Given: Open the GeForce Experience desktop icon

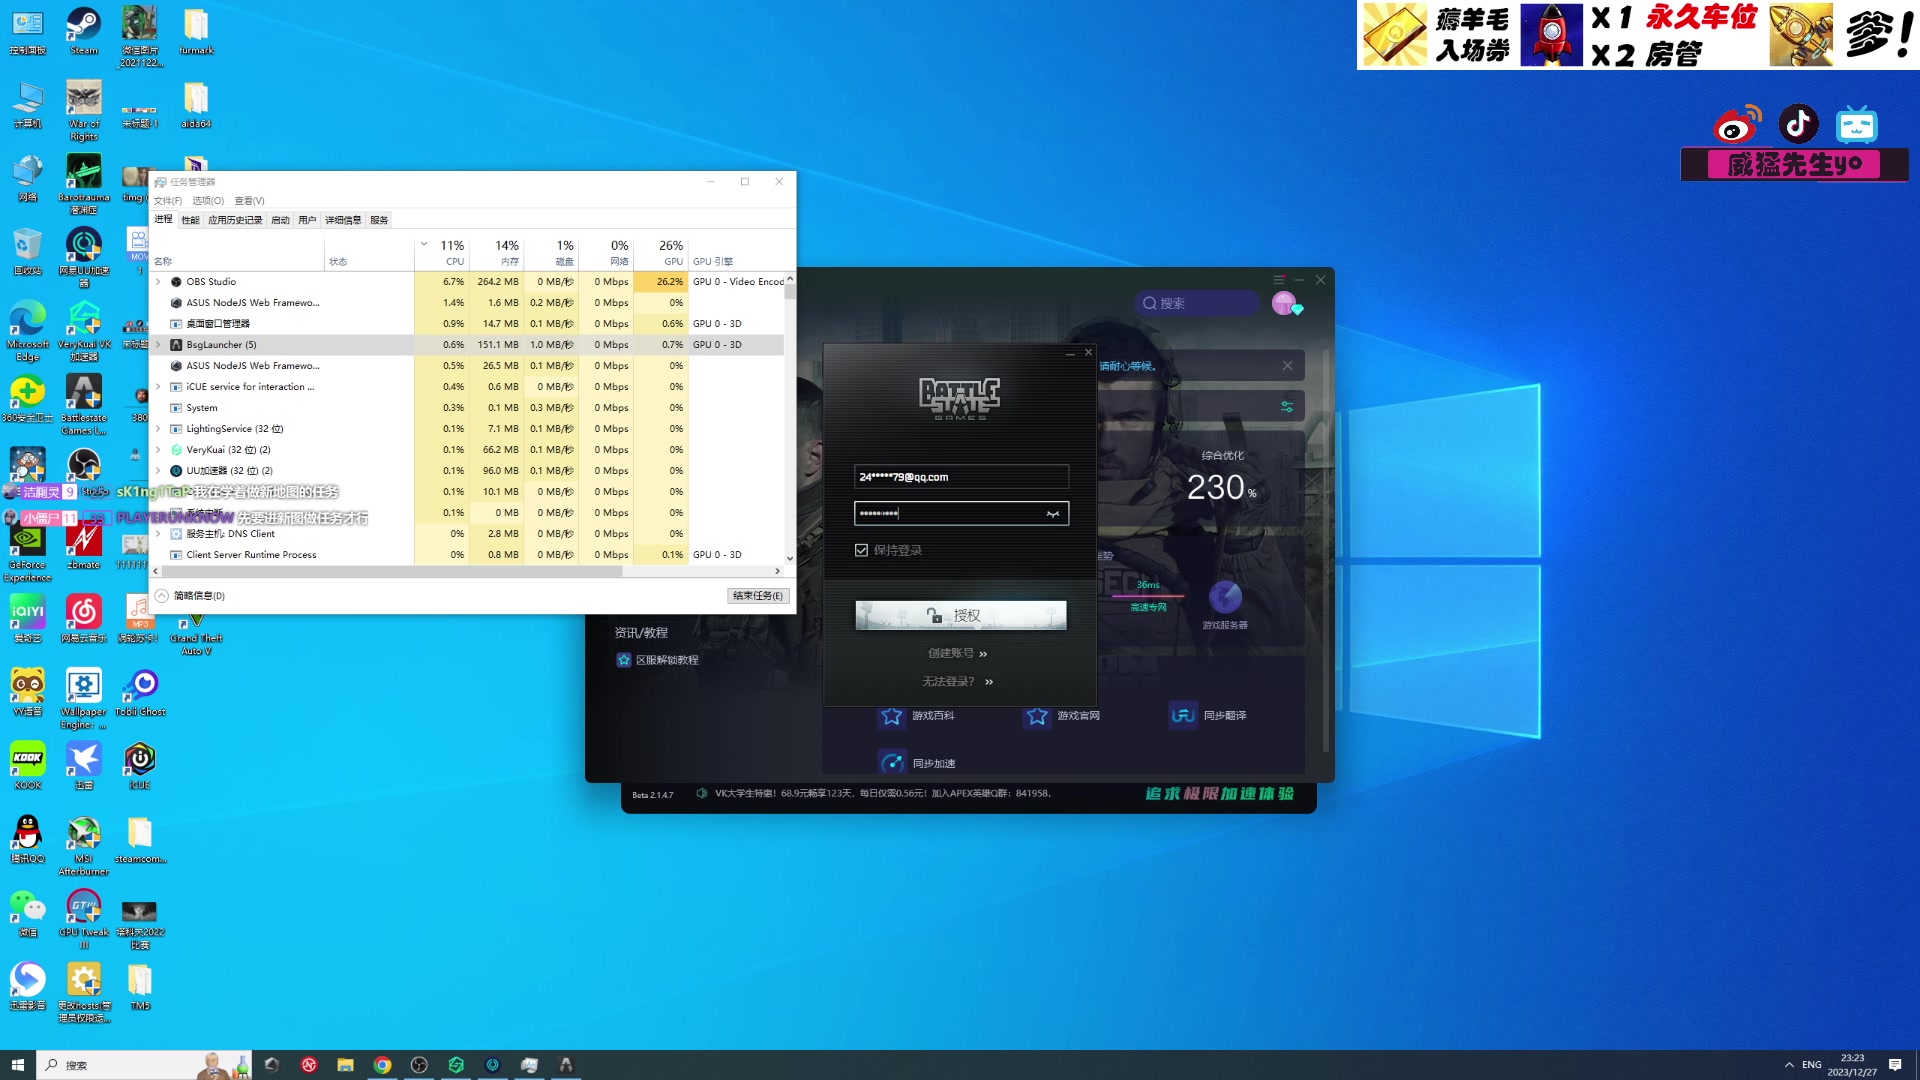Looking at the screenshot, I should pos(28,551).
